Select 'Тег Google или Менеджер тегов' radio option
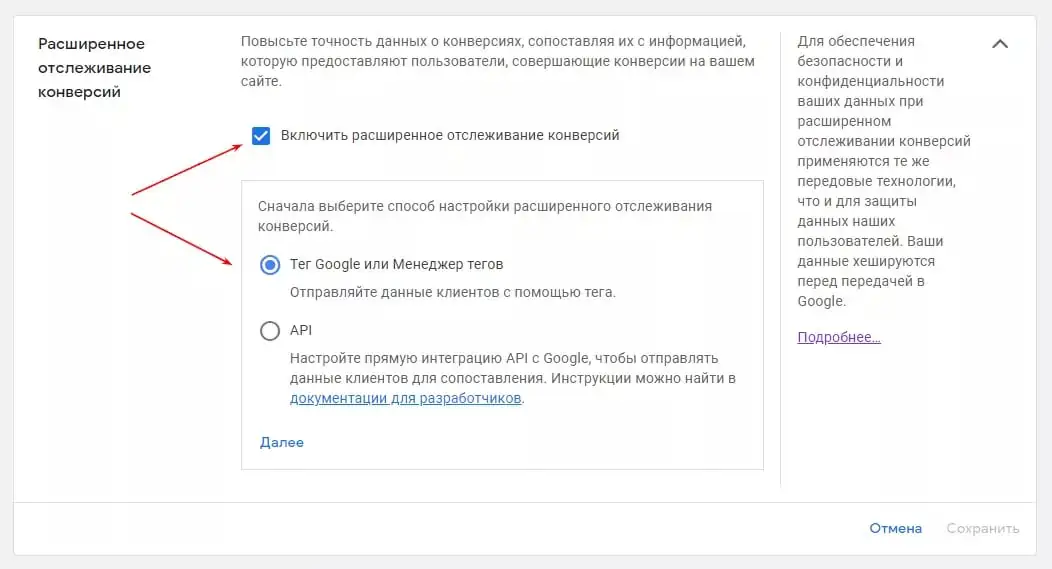The image size is (1052, 569). click(270, 265)
